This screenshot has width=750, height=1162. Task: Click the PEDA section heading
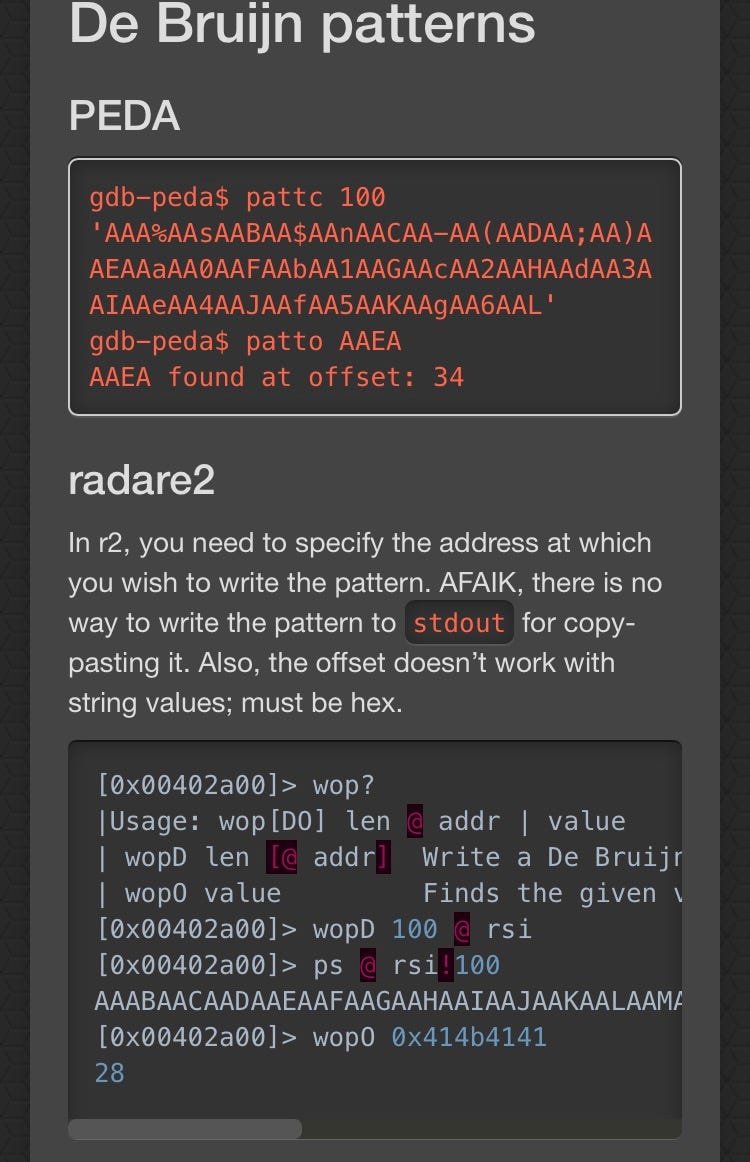tap(124, 117)
